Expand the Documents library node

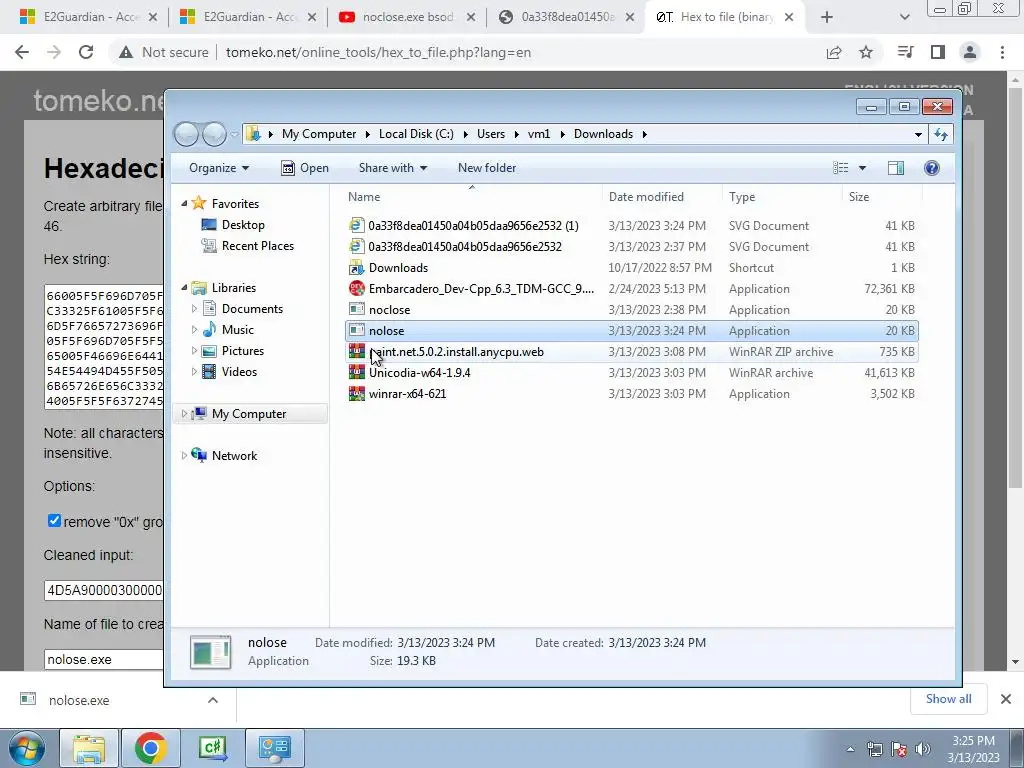[194, 309]
